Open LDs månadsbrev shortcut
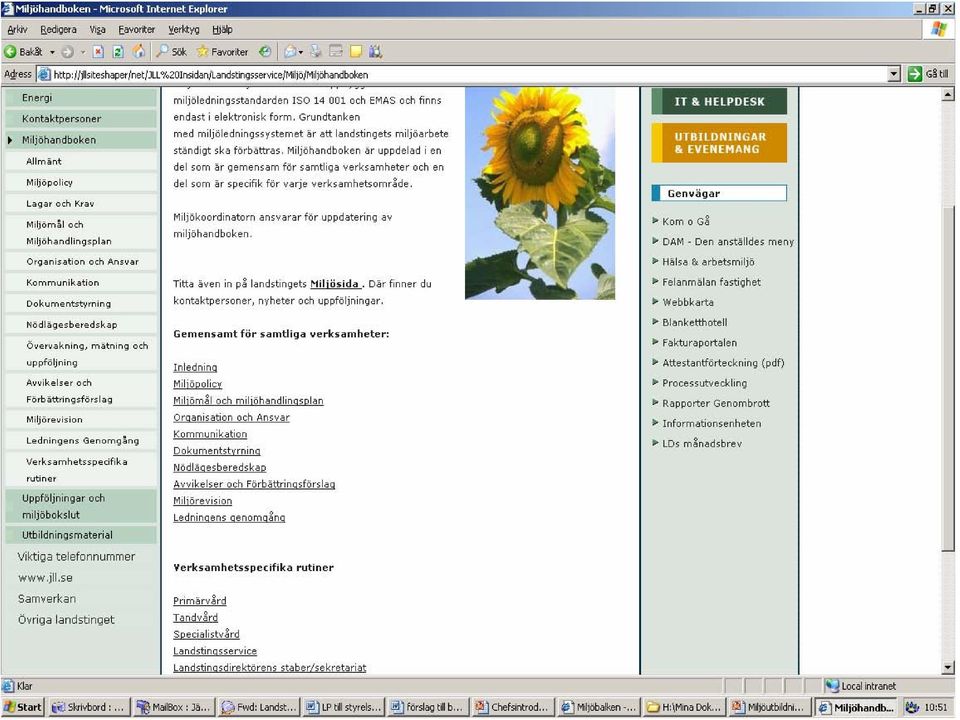 point(702,444)
